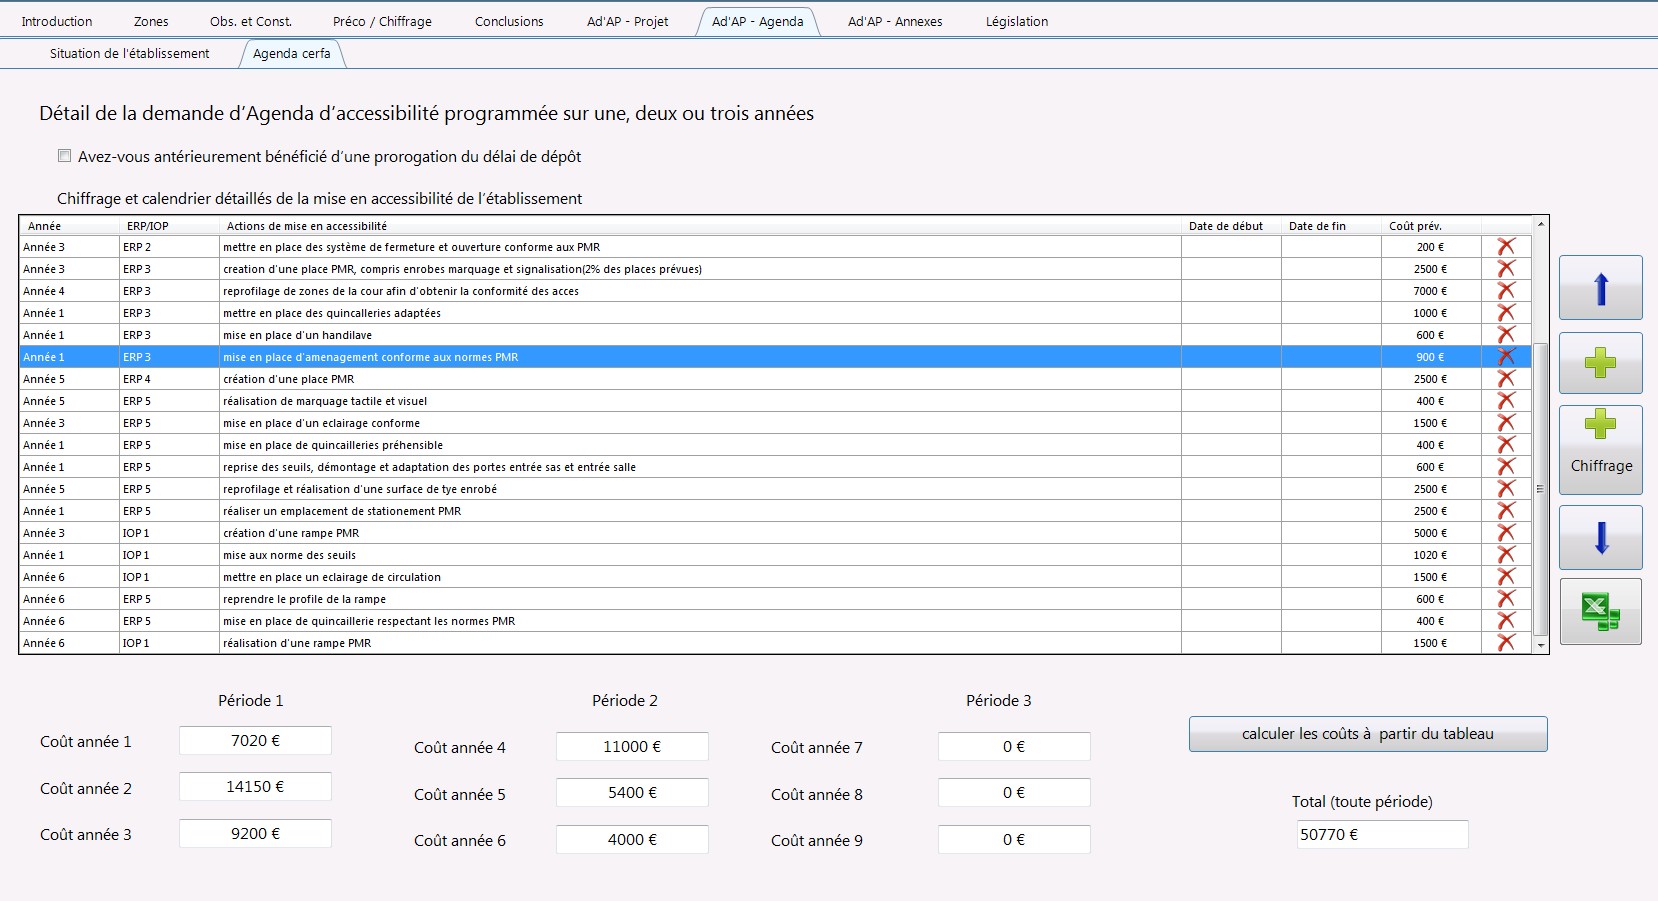Remove the 'création d'une place PMR' row
Viewport: 1658px width, 901px height.
tap(1506, 379)
